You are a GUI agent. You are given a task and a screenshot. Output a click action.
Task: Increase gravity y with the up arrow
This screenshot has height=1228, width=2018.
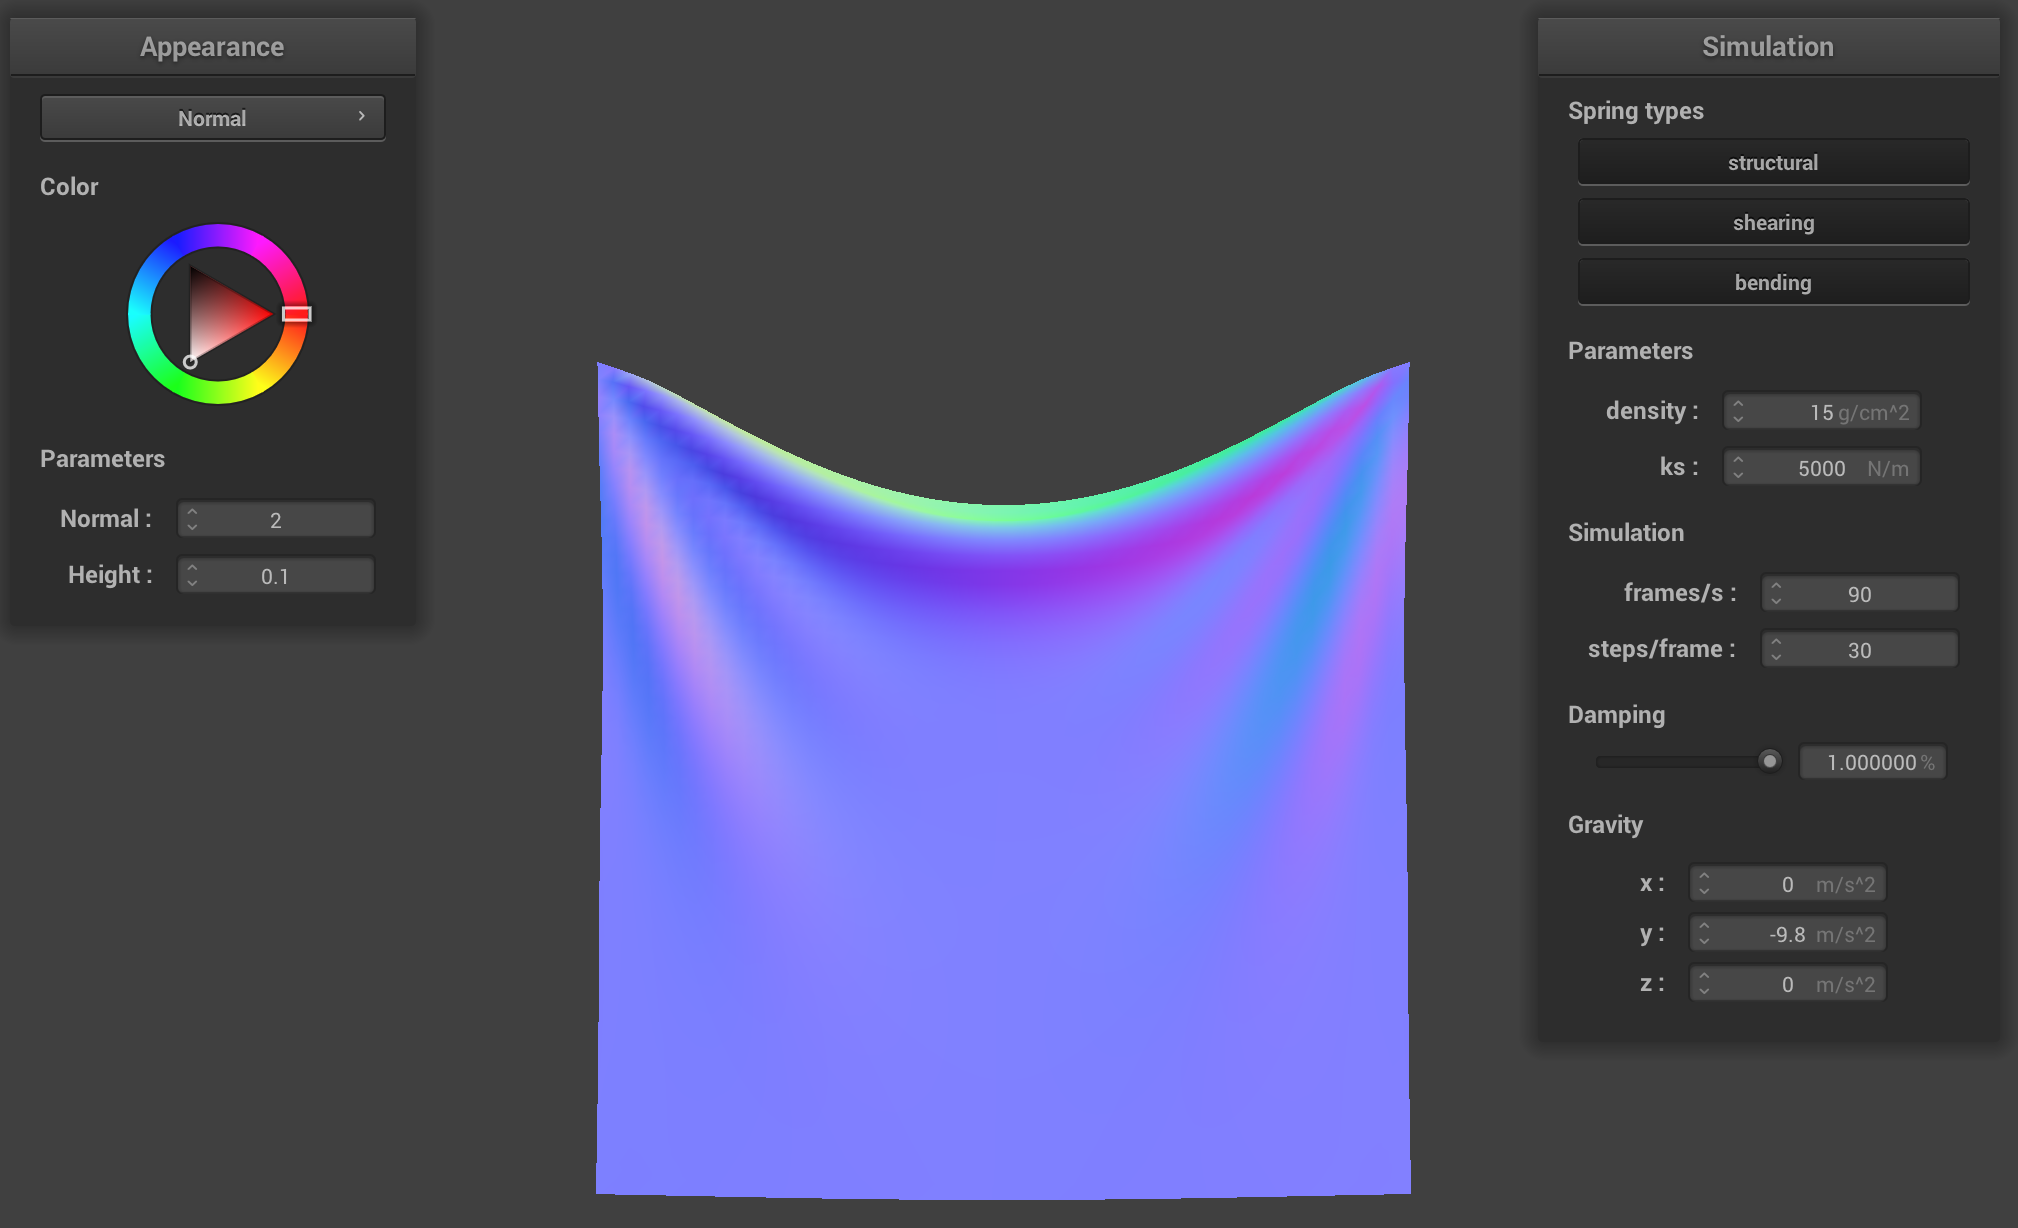click(x=1704, y=926)
